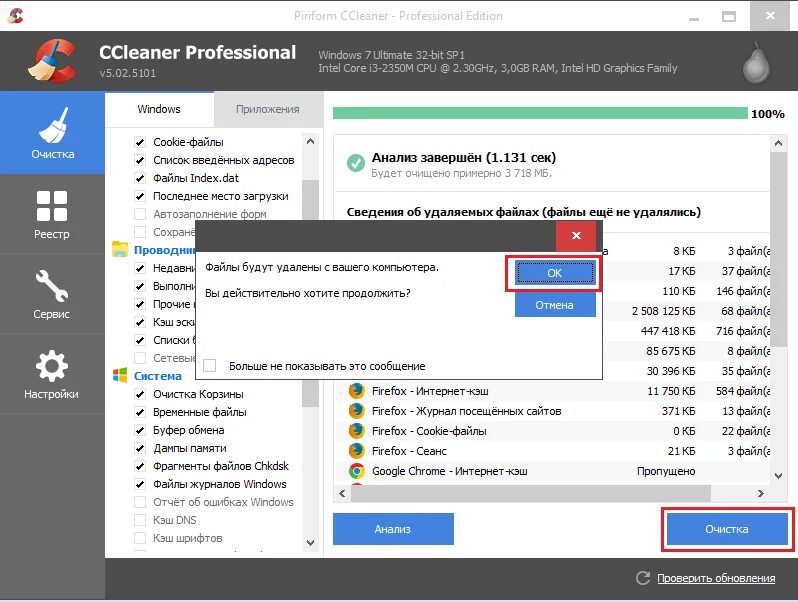This screenshot has height=602, width=798.
Task: Confirm deletion with the OK button
Action: [x=555, y=273]
